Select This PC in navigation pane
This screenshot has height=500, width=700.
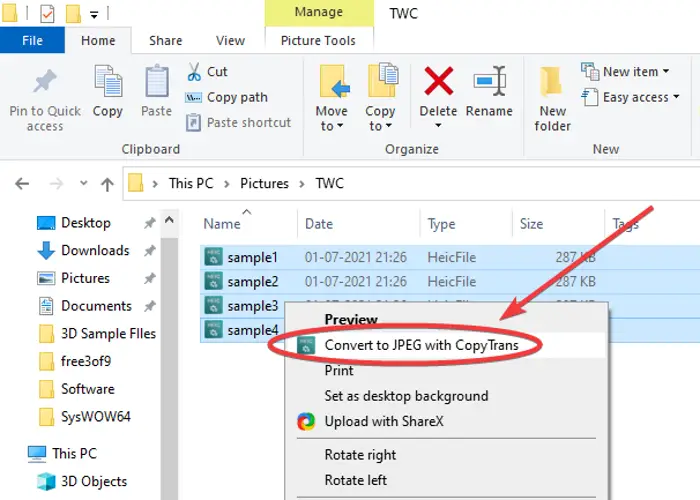click(x=74, y=454)
